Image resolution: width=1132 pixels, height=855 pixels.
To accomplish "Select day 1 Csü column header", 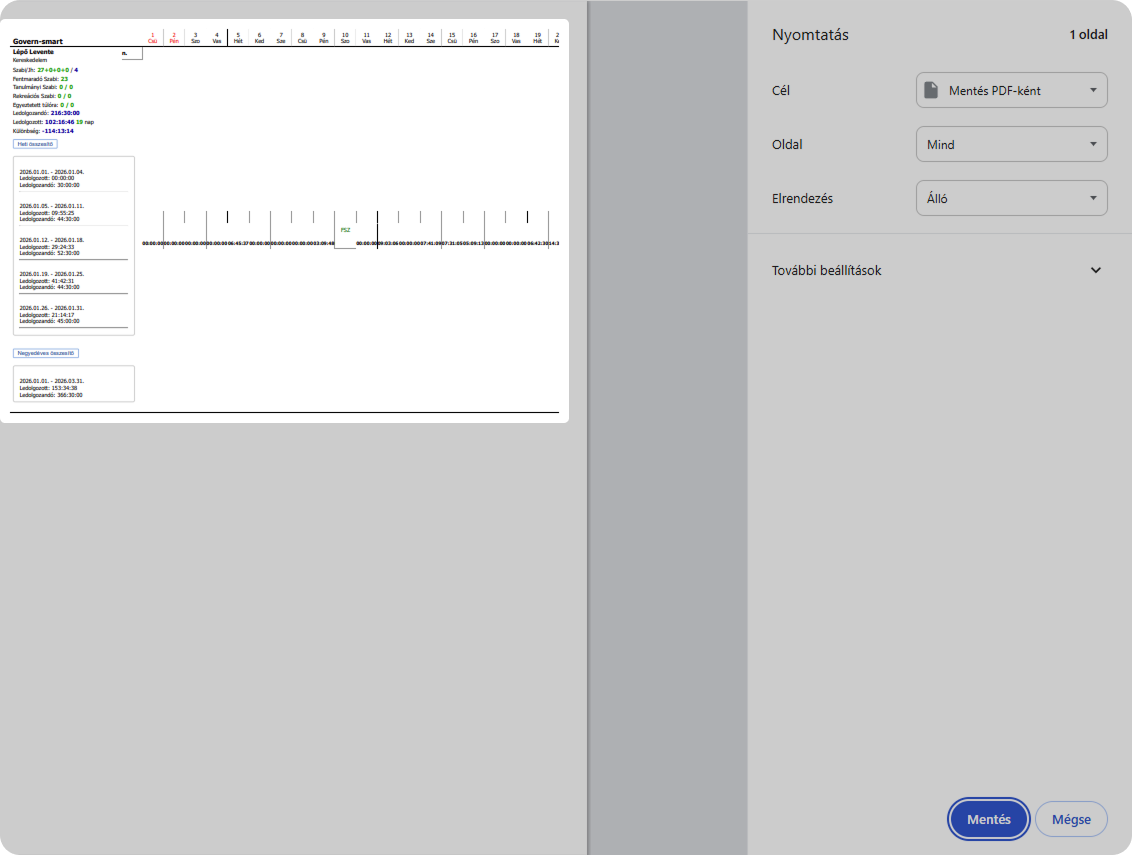I will (x=152, y=38).
